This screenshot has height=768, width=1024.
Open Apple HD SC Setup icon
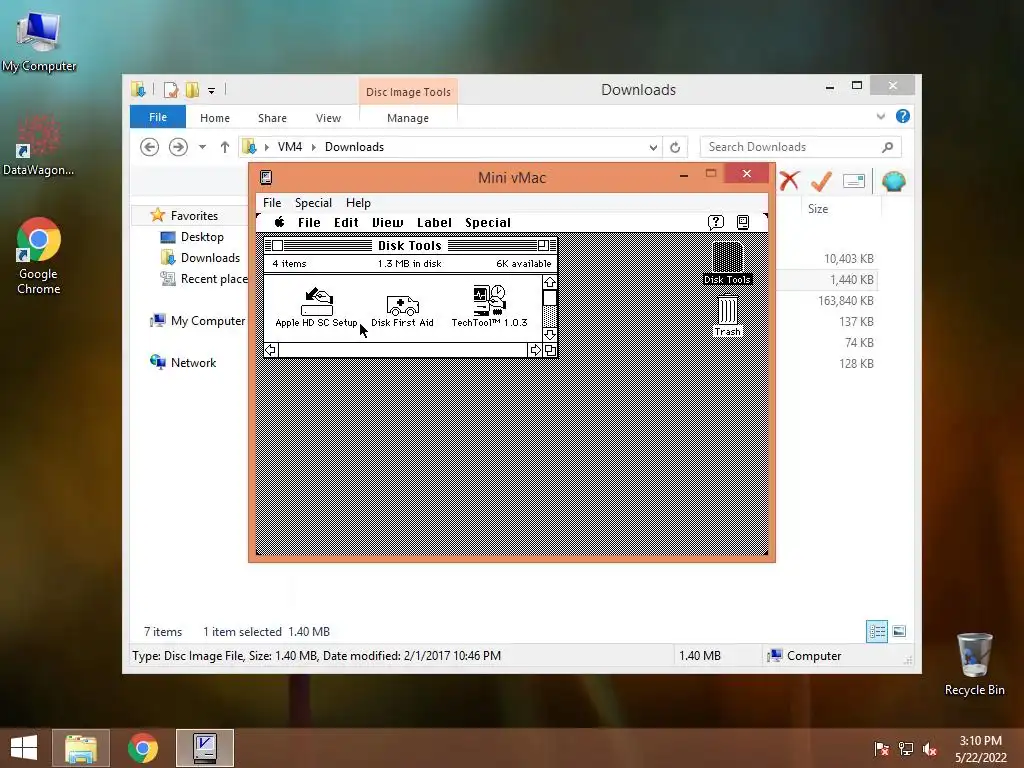pos(317,302)
